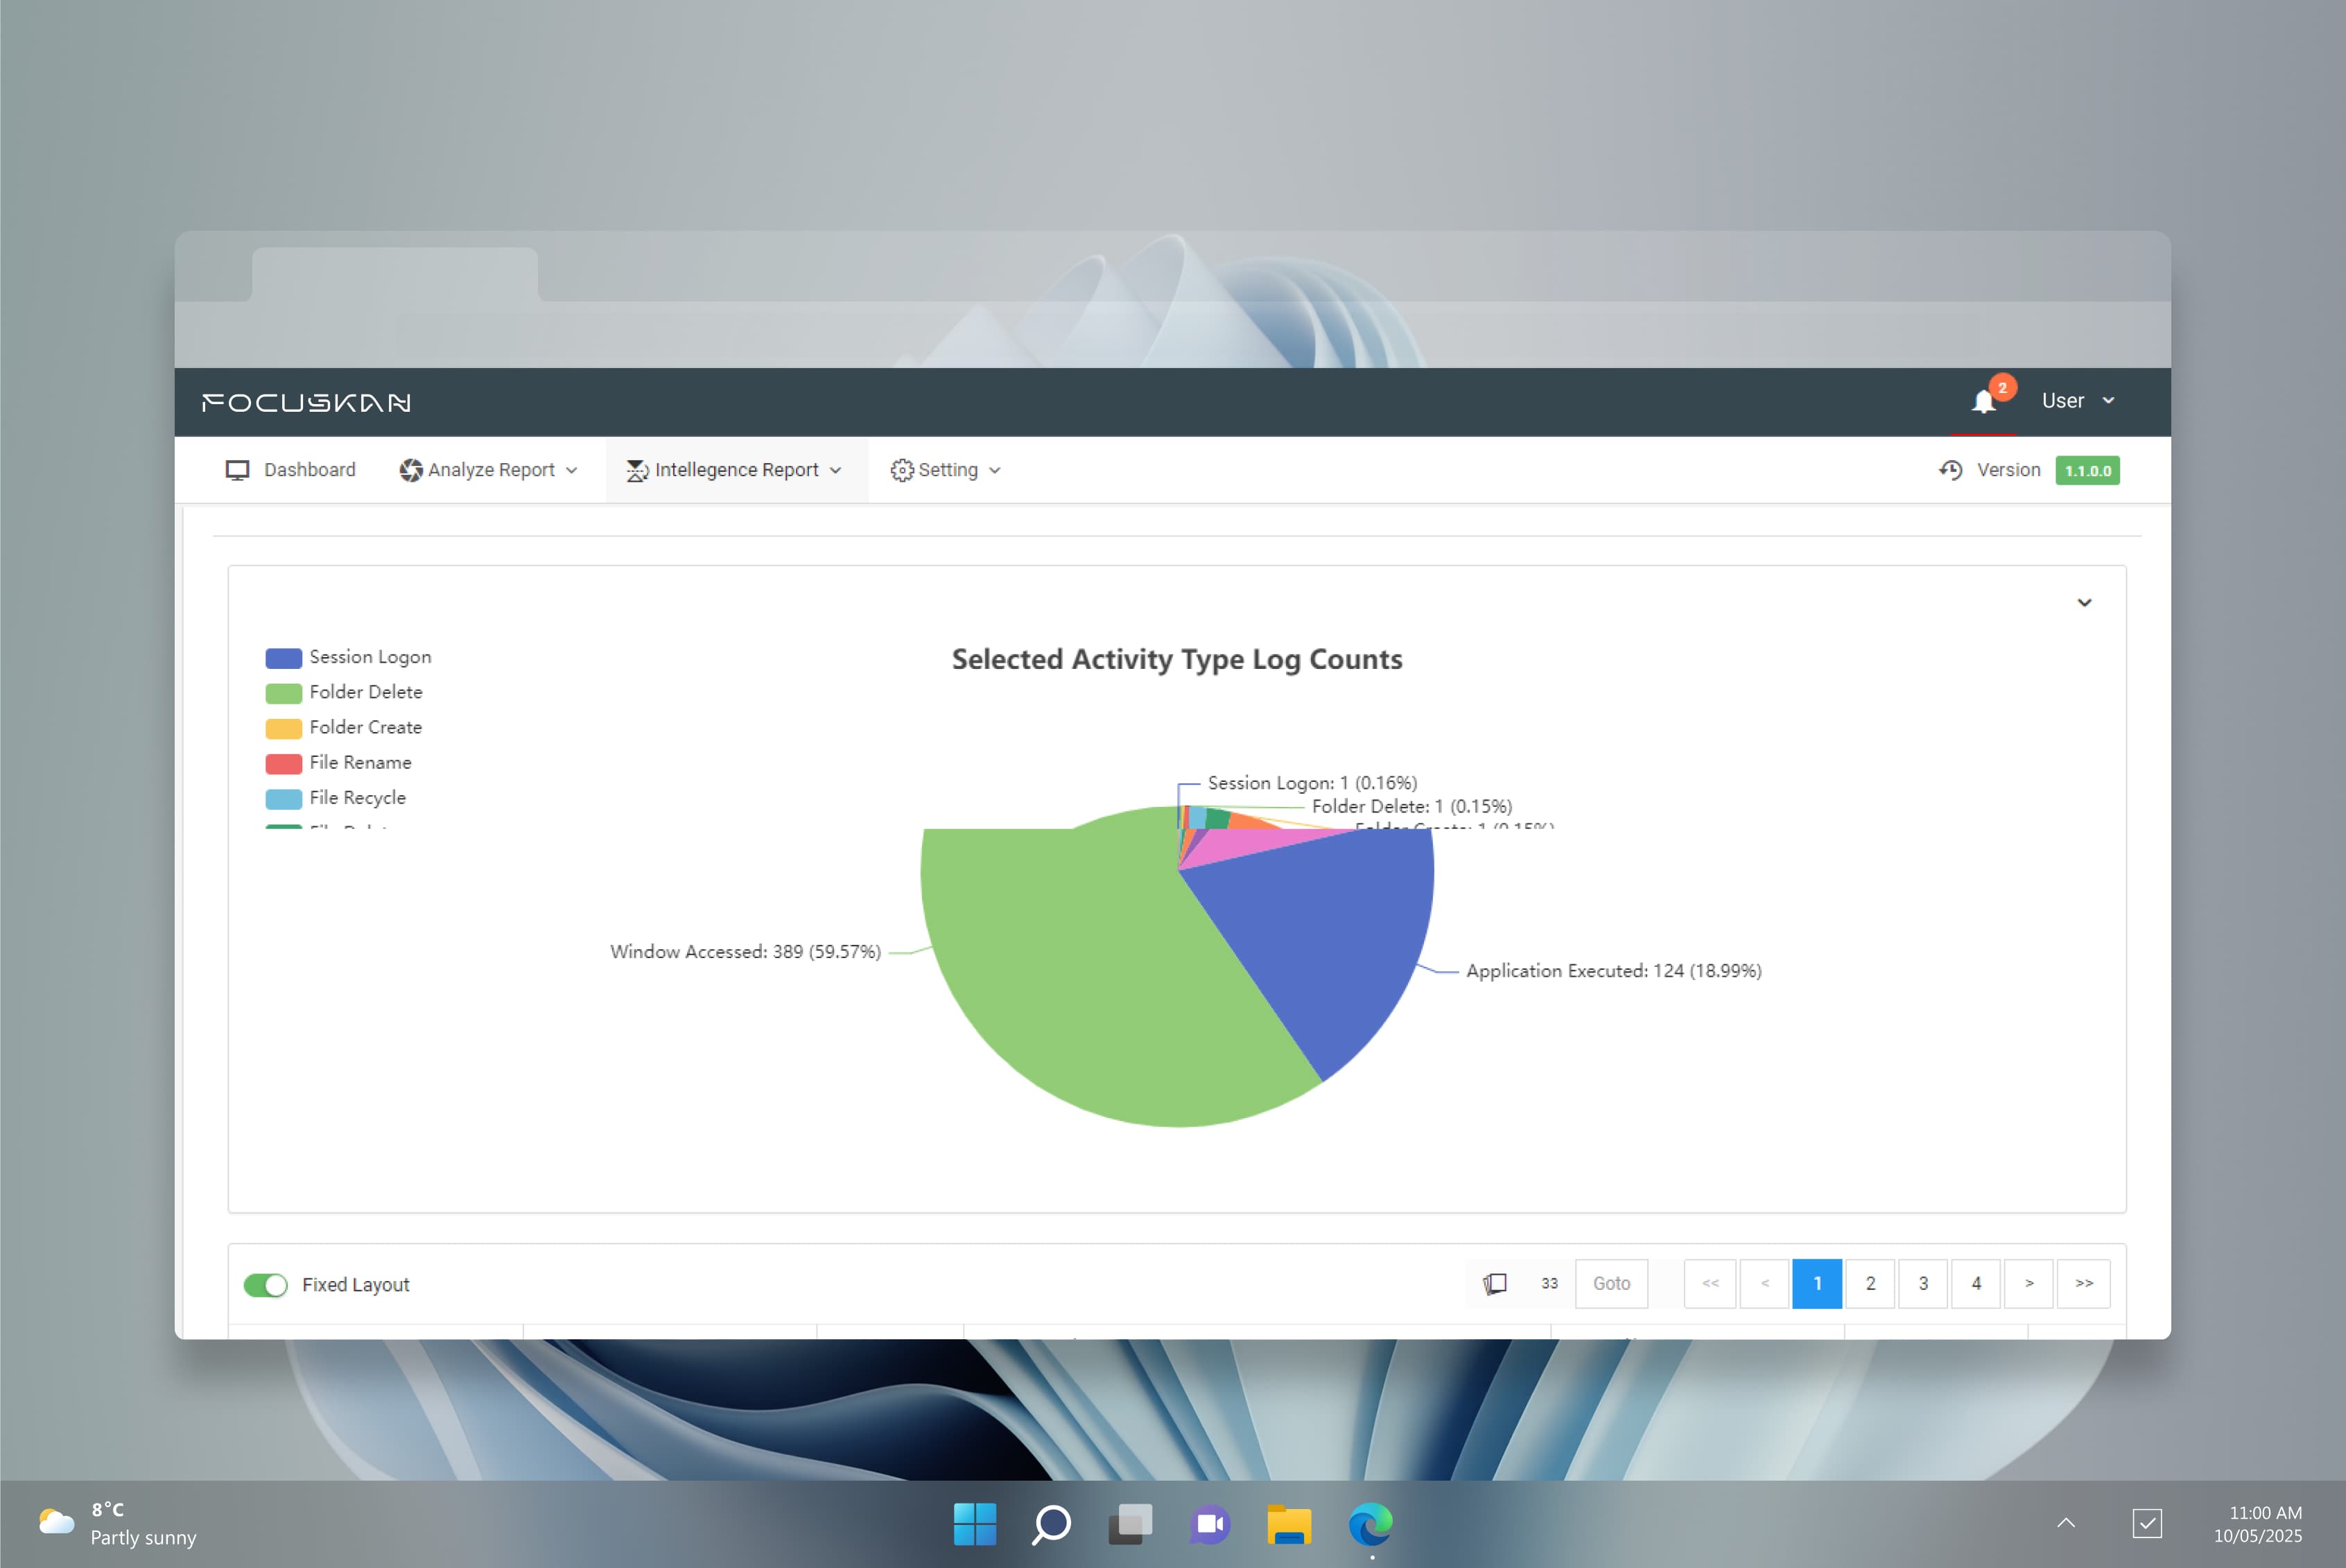2346x1568 pixels.
Task: Show hidden system tray icons
Action: coord(2066,1524)
